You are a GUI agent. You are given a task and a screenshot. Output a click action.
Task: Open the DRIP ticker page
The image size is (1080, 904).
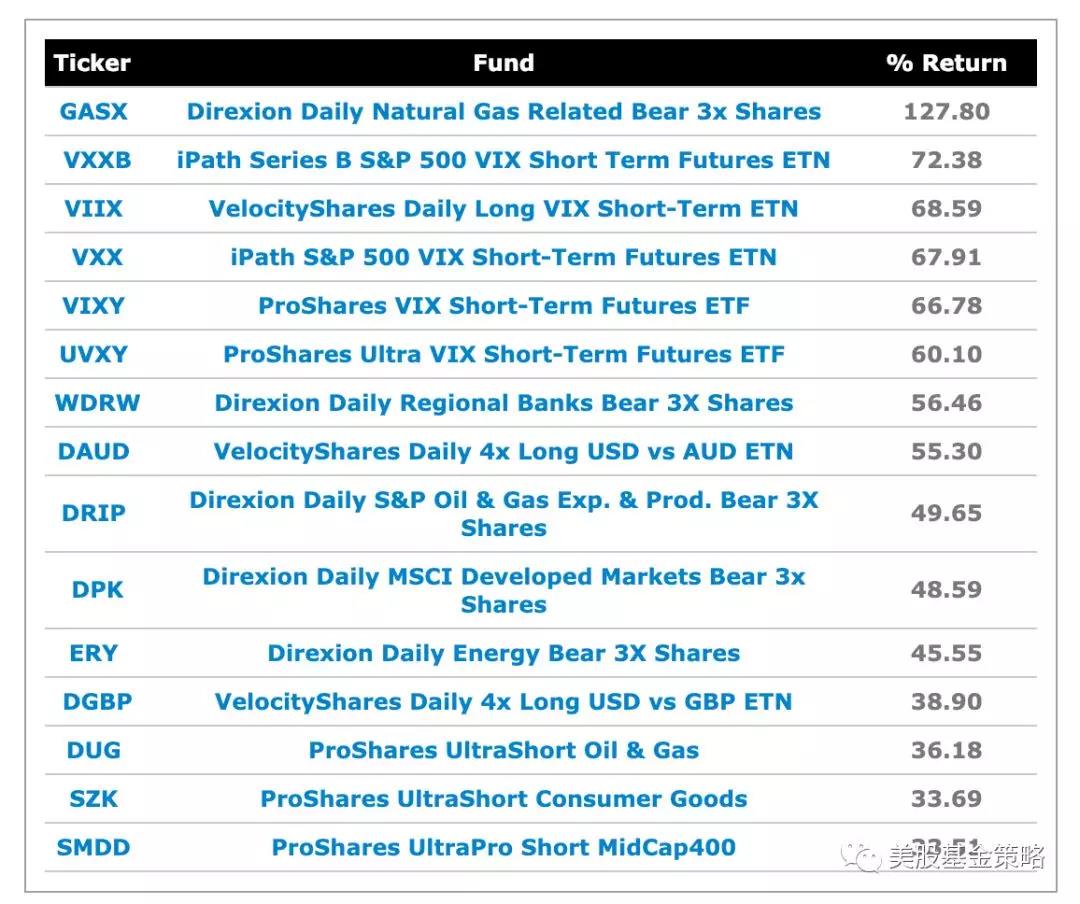coord(93,513)
